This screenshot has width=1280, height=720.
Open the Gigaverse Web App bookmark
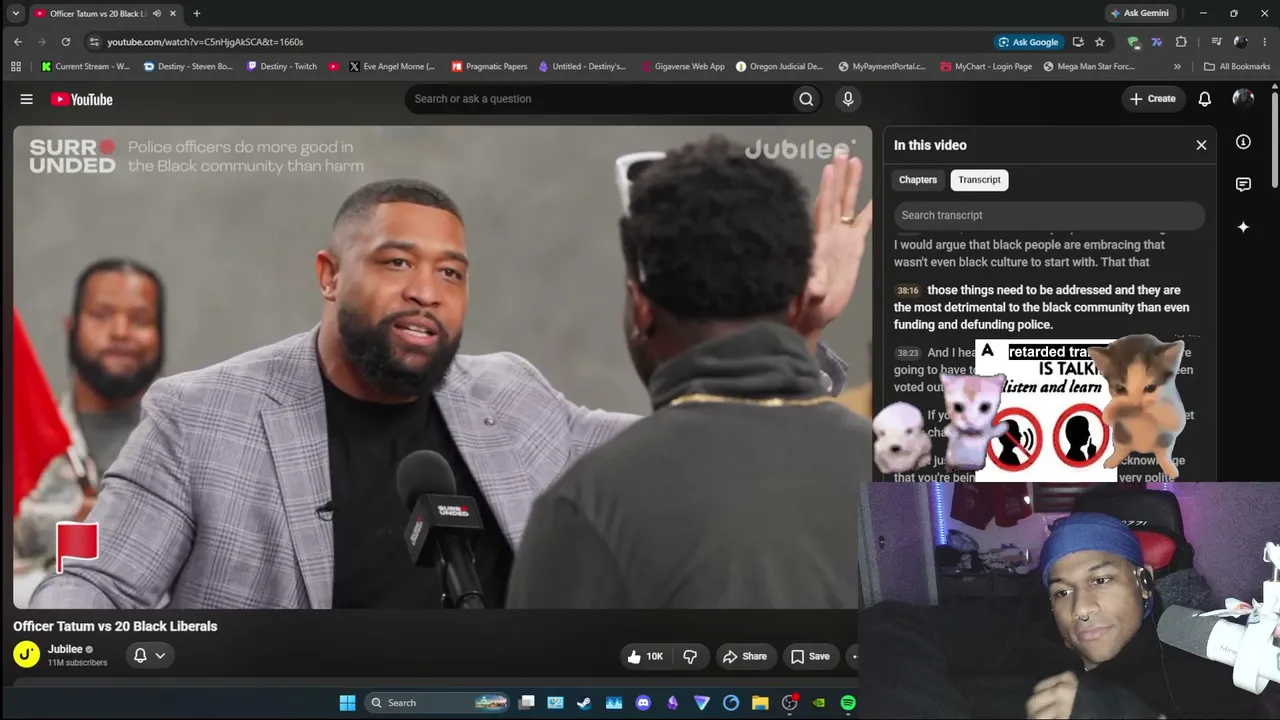coord(683,67)
